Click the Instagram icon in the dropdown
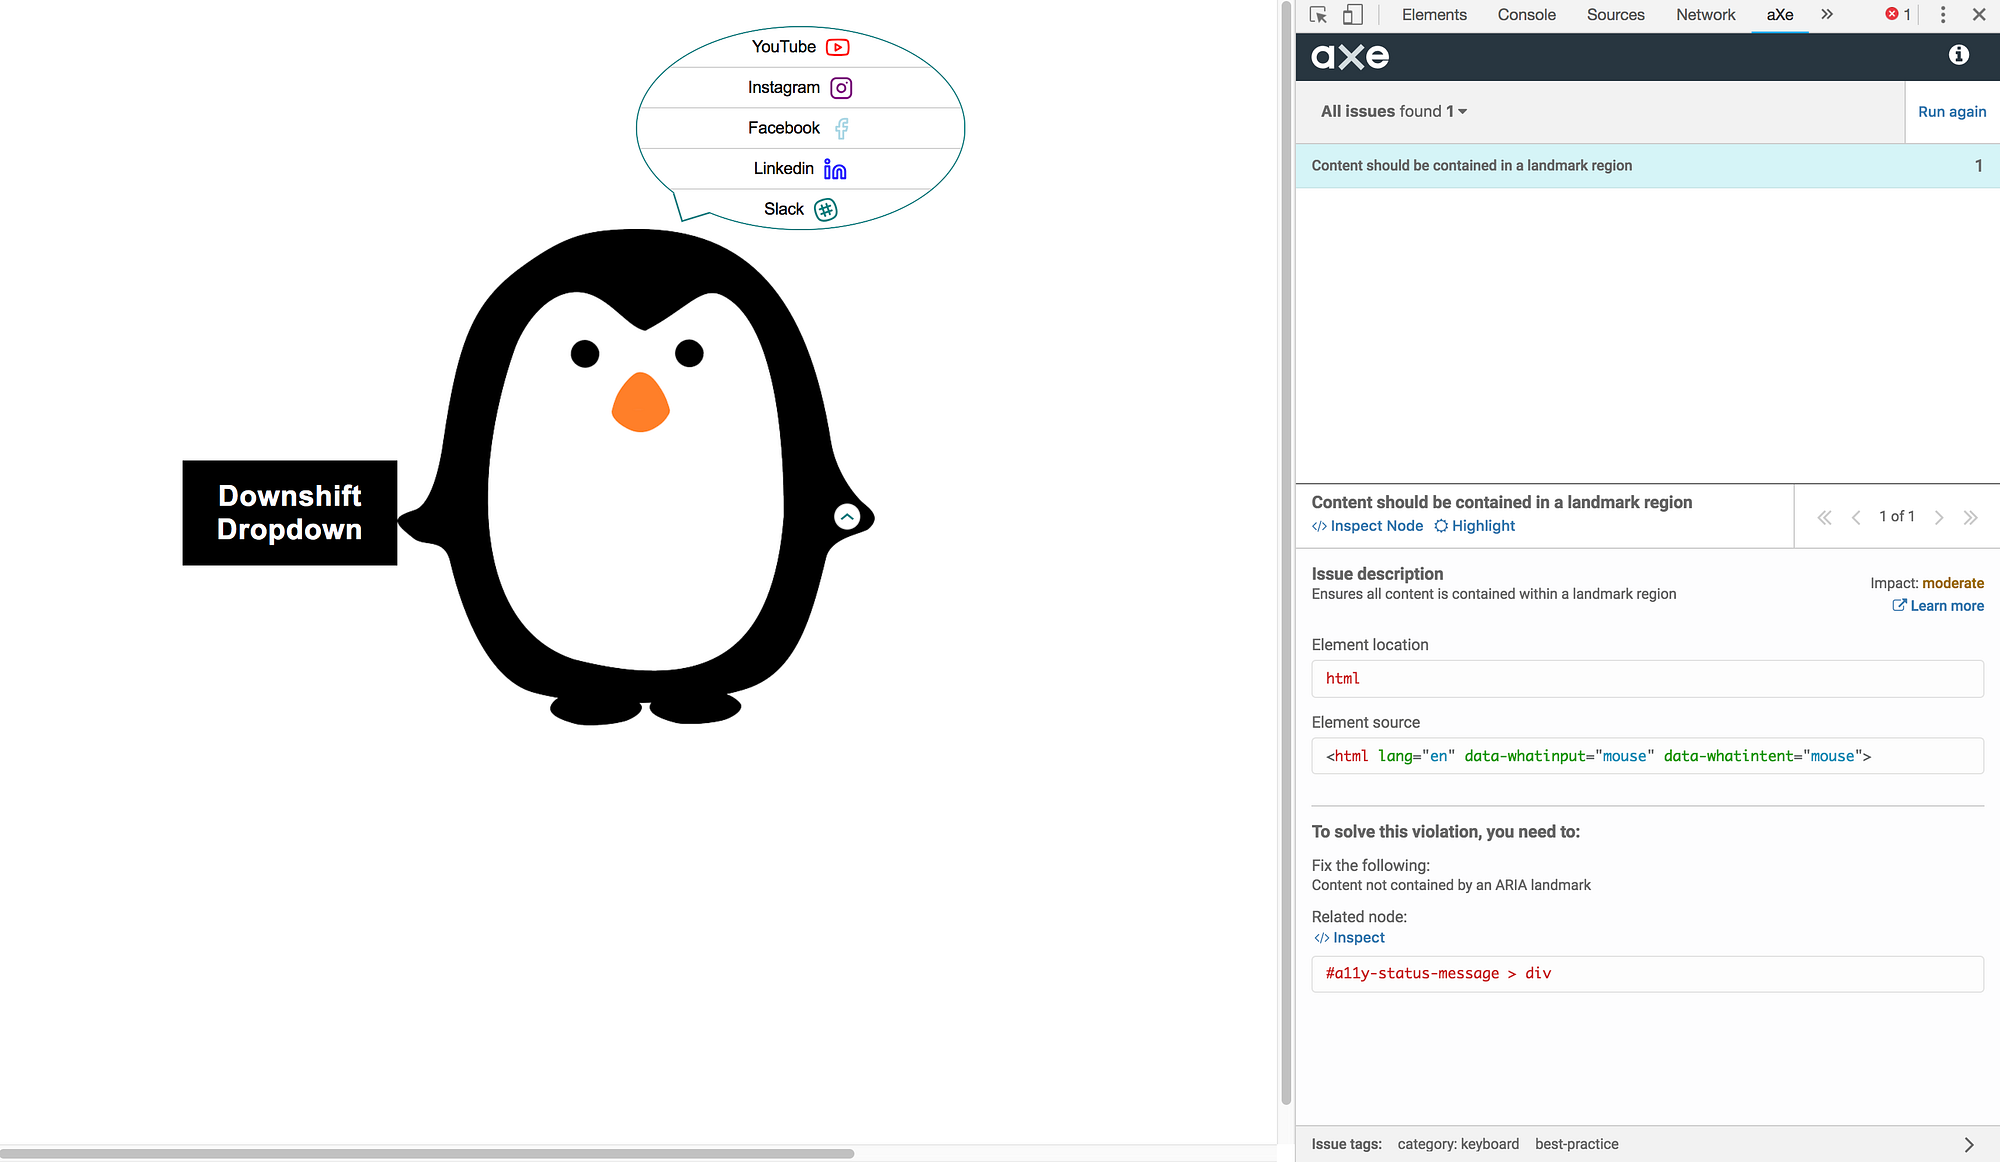Image resolution: width=2000 pixels, height=1162 pixels. (x=841, y=87)
